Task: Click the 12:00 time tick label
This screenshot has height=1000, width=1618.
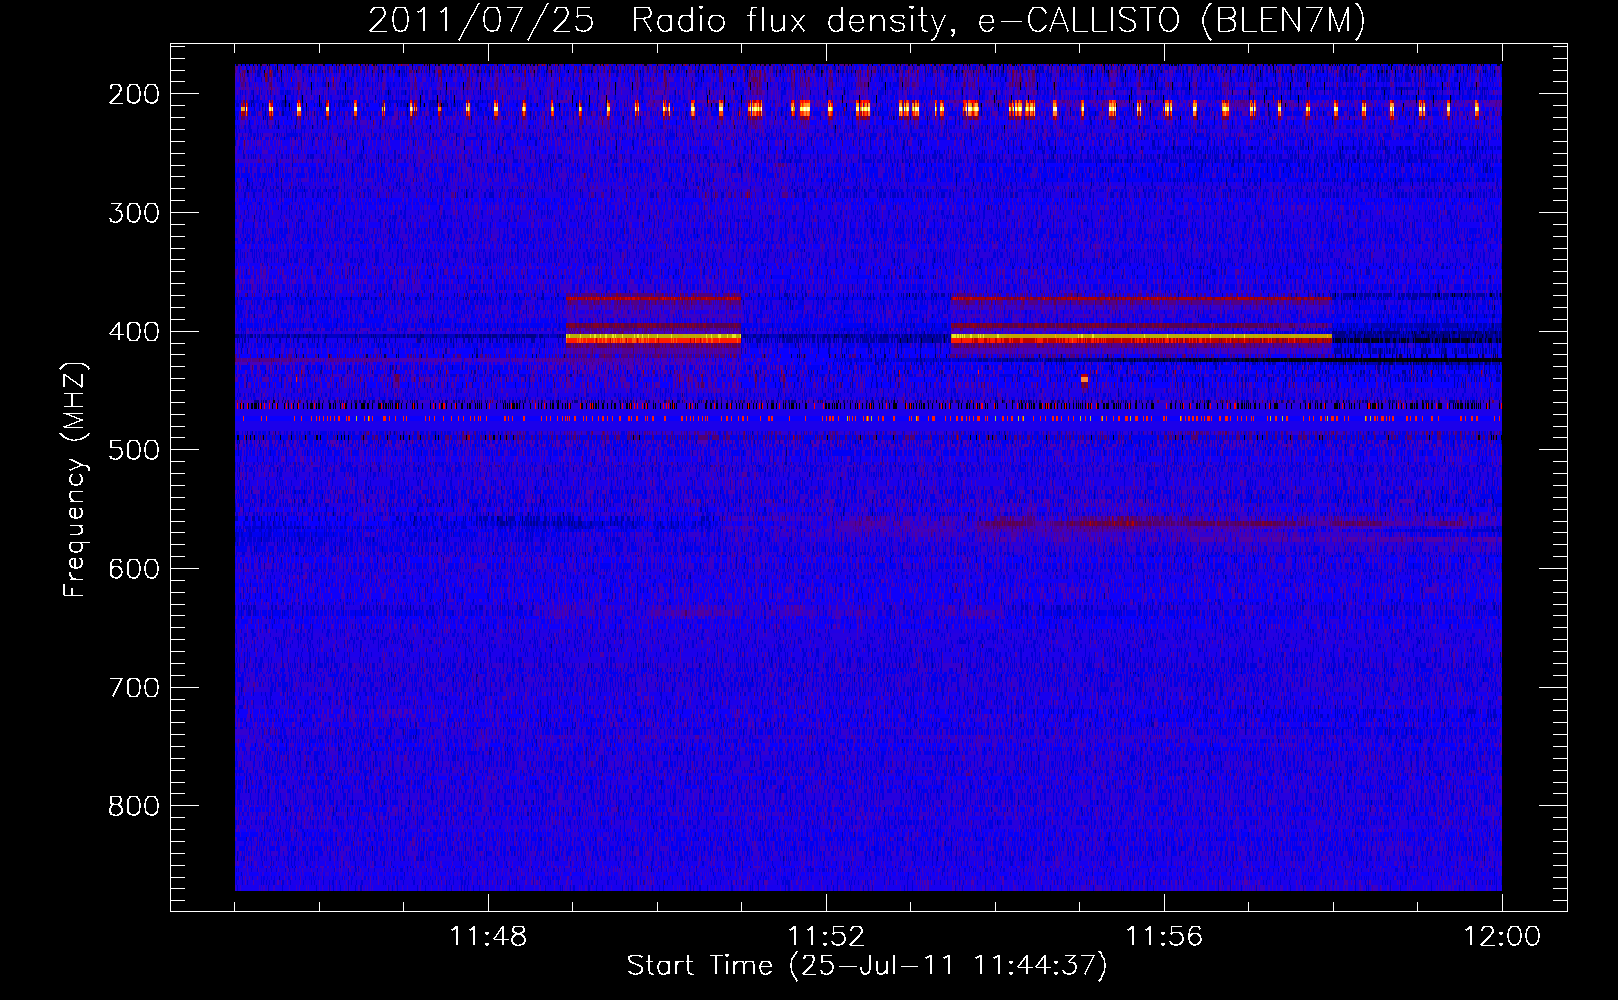Action: [x=1502, y=937]
